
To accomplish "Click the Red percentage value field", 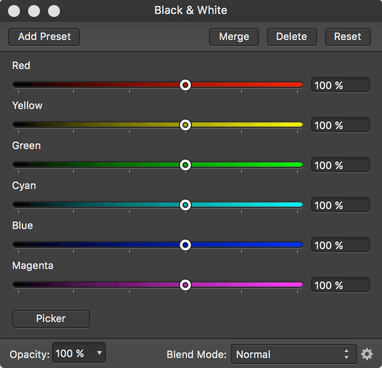I will point(340,85).
